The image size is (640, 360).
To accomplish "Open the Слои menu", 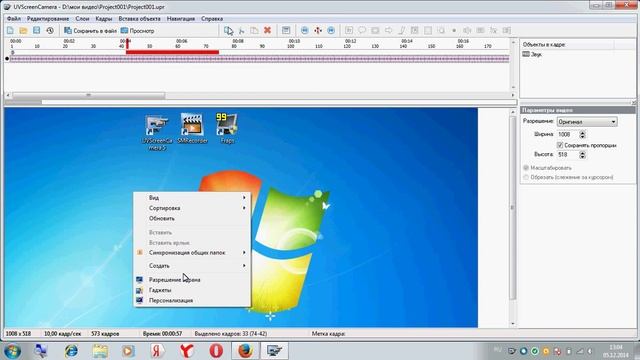I will (x=82, y=19).
